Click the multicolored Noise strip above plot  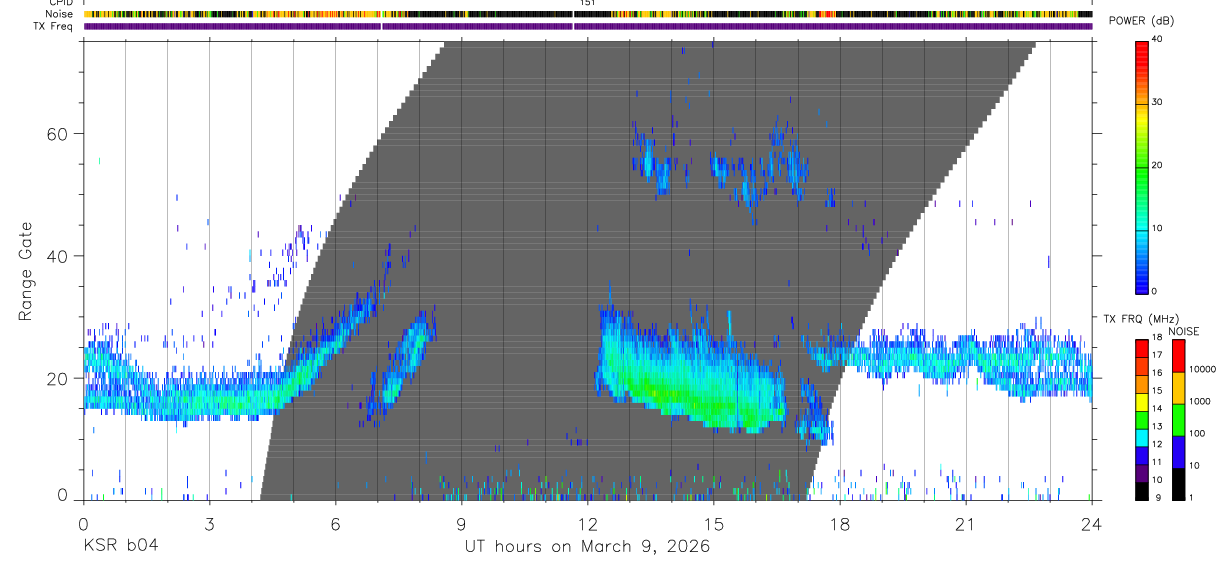[587, 14]
